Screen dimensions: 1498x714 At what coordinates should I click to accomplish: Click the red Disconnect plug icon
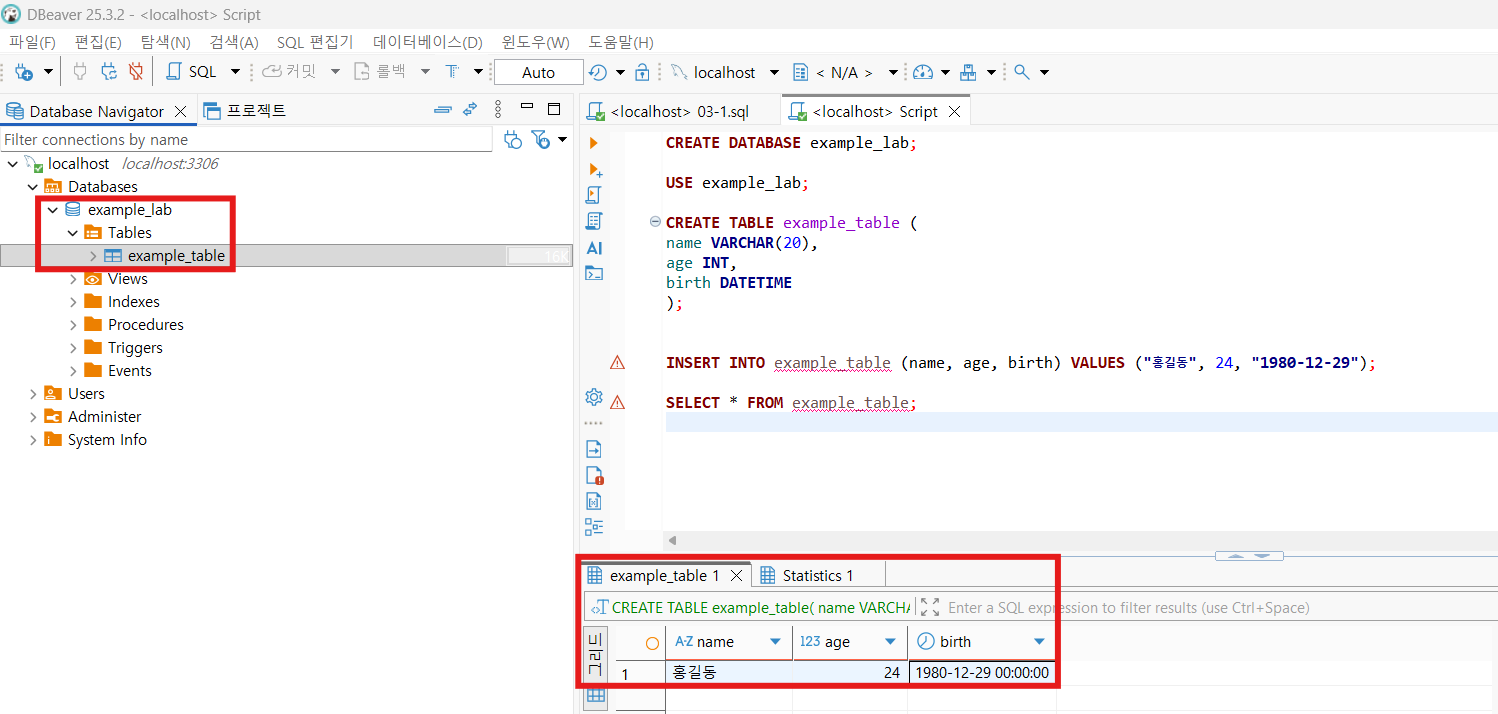136,72
